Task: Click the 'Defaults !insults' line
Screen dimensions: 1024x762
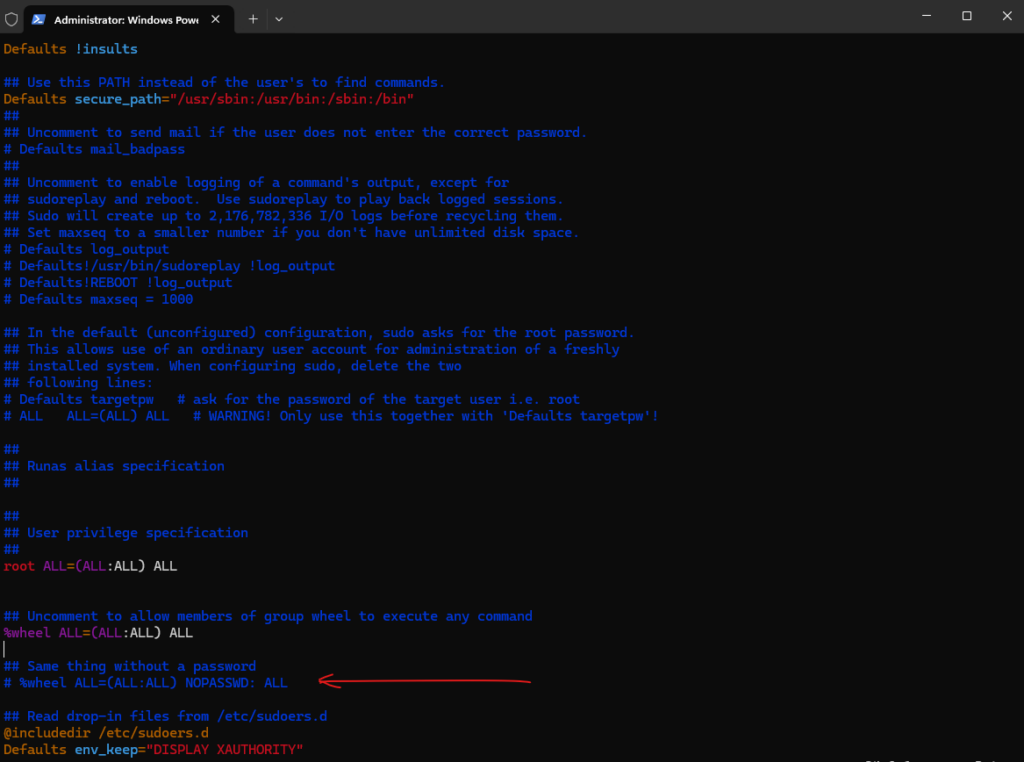Action: tap(70, 49)
